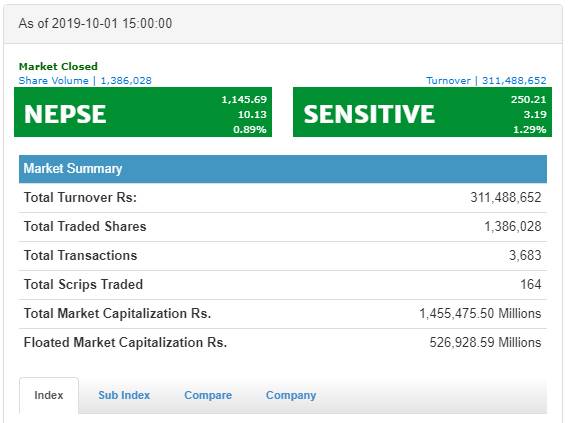Click the Share Volume 1,386,028 link
Viewport: 569px width, 423px height.
85,81
